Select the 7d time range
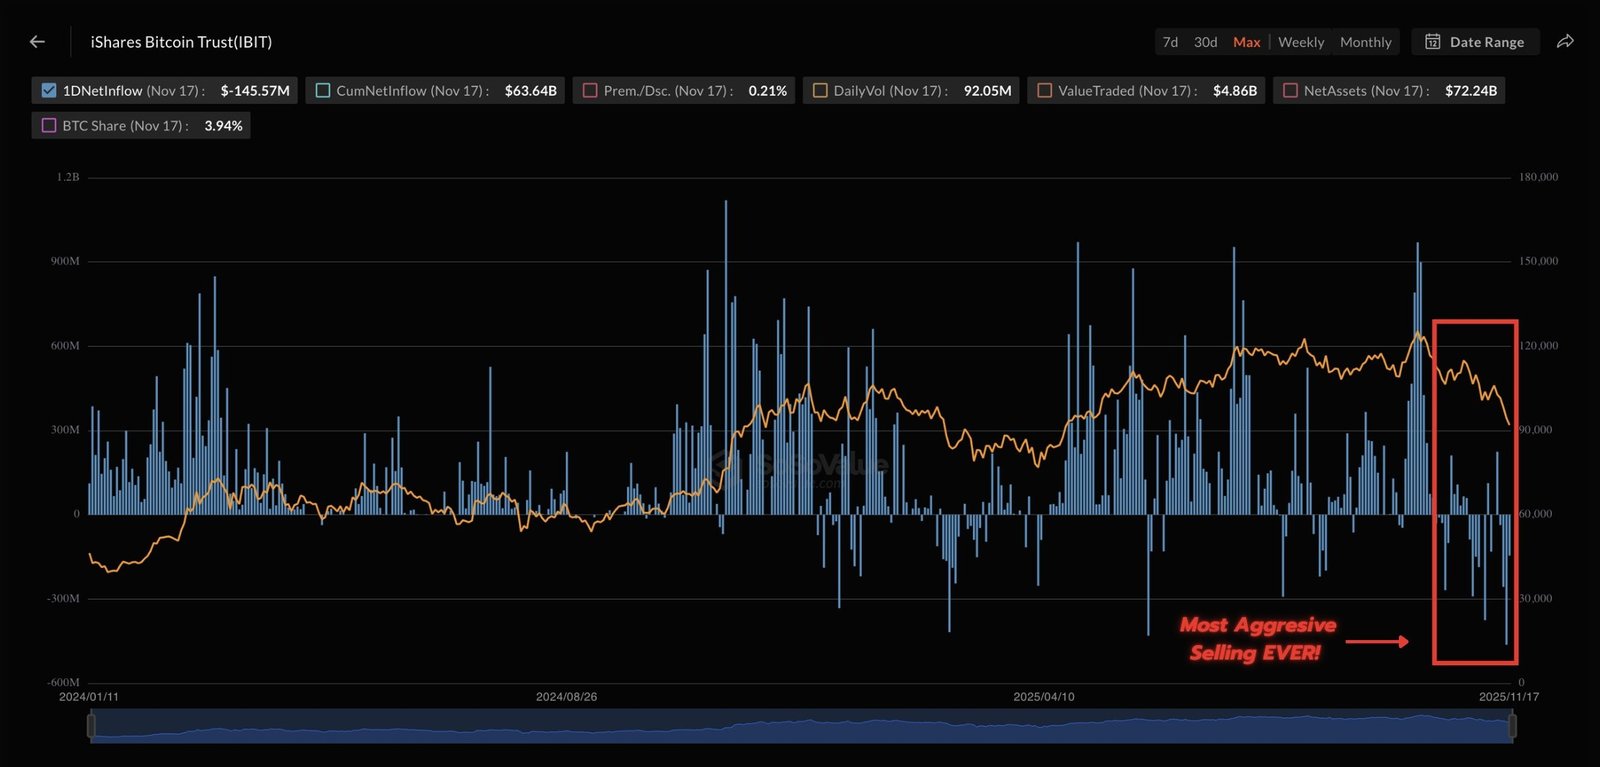 (x=1170, y=42)
